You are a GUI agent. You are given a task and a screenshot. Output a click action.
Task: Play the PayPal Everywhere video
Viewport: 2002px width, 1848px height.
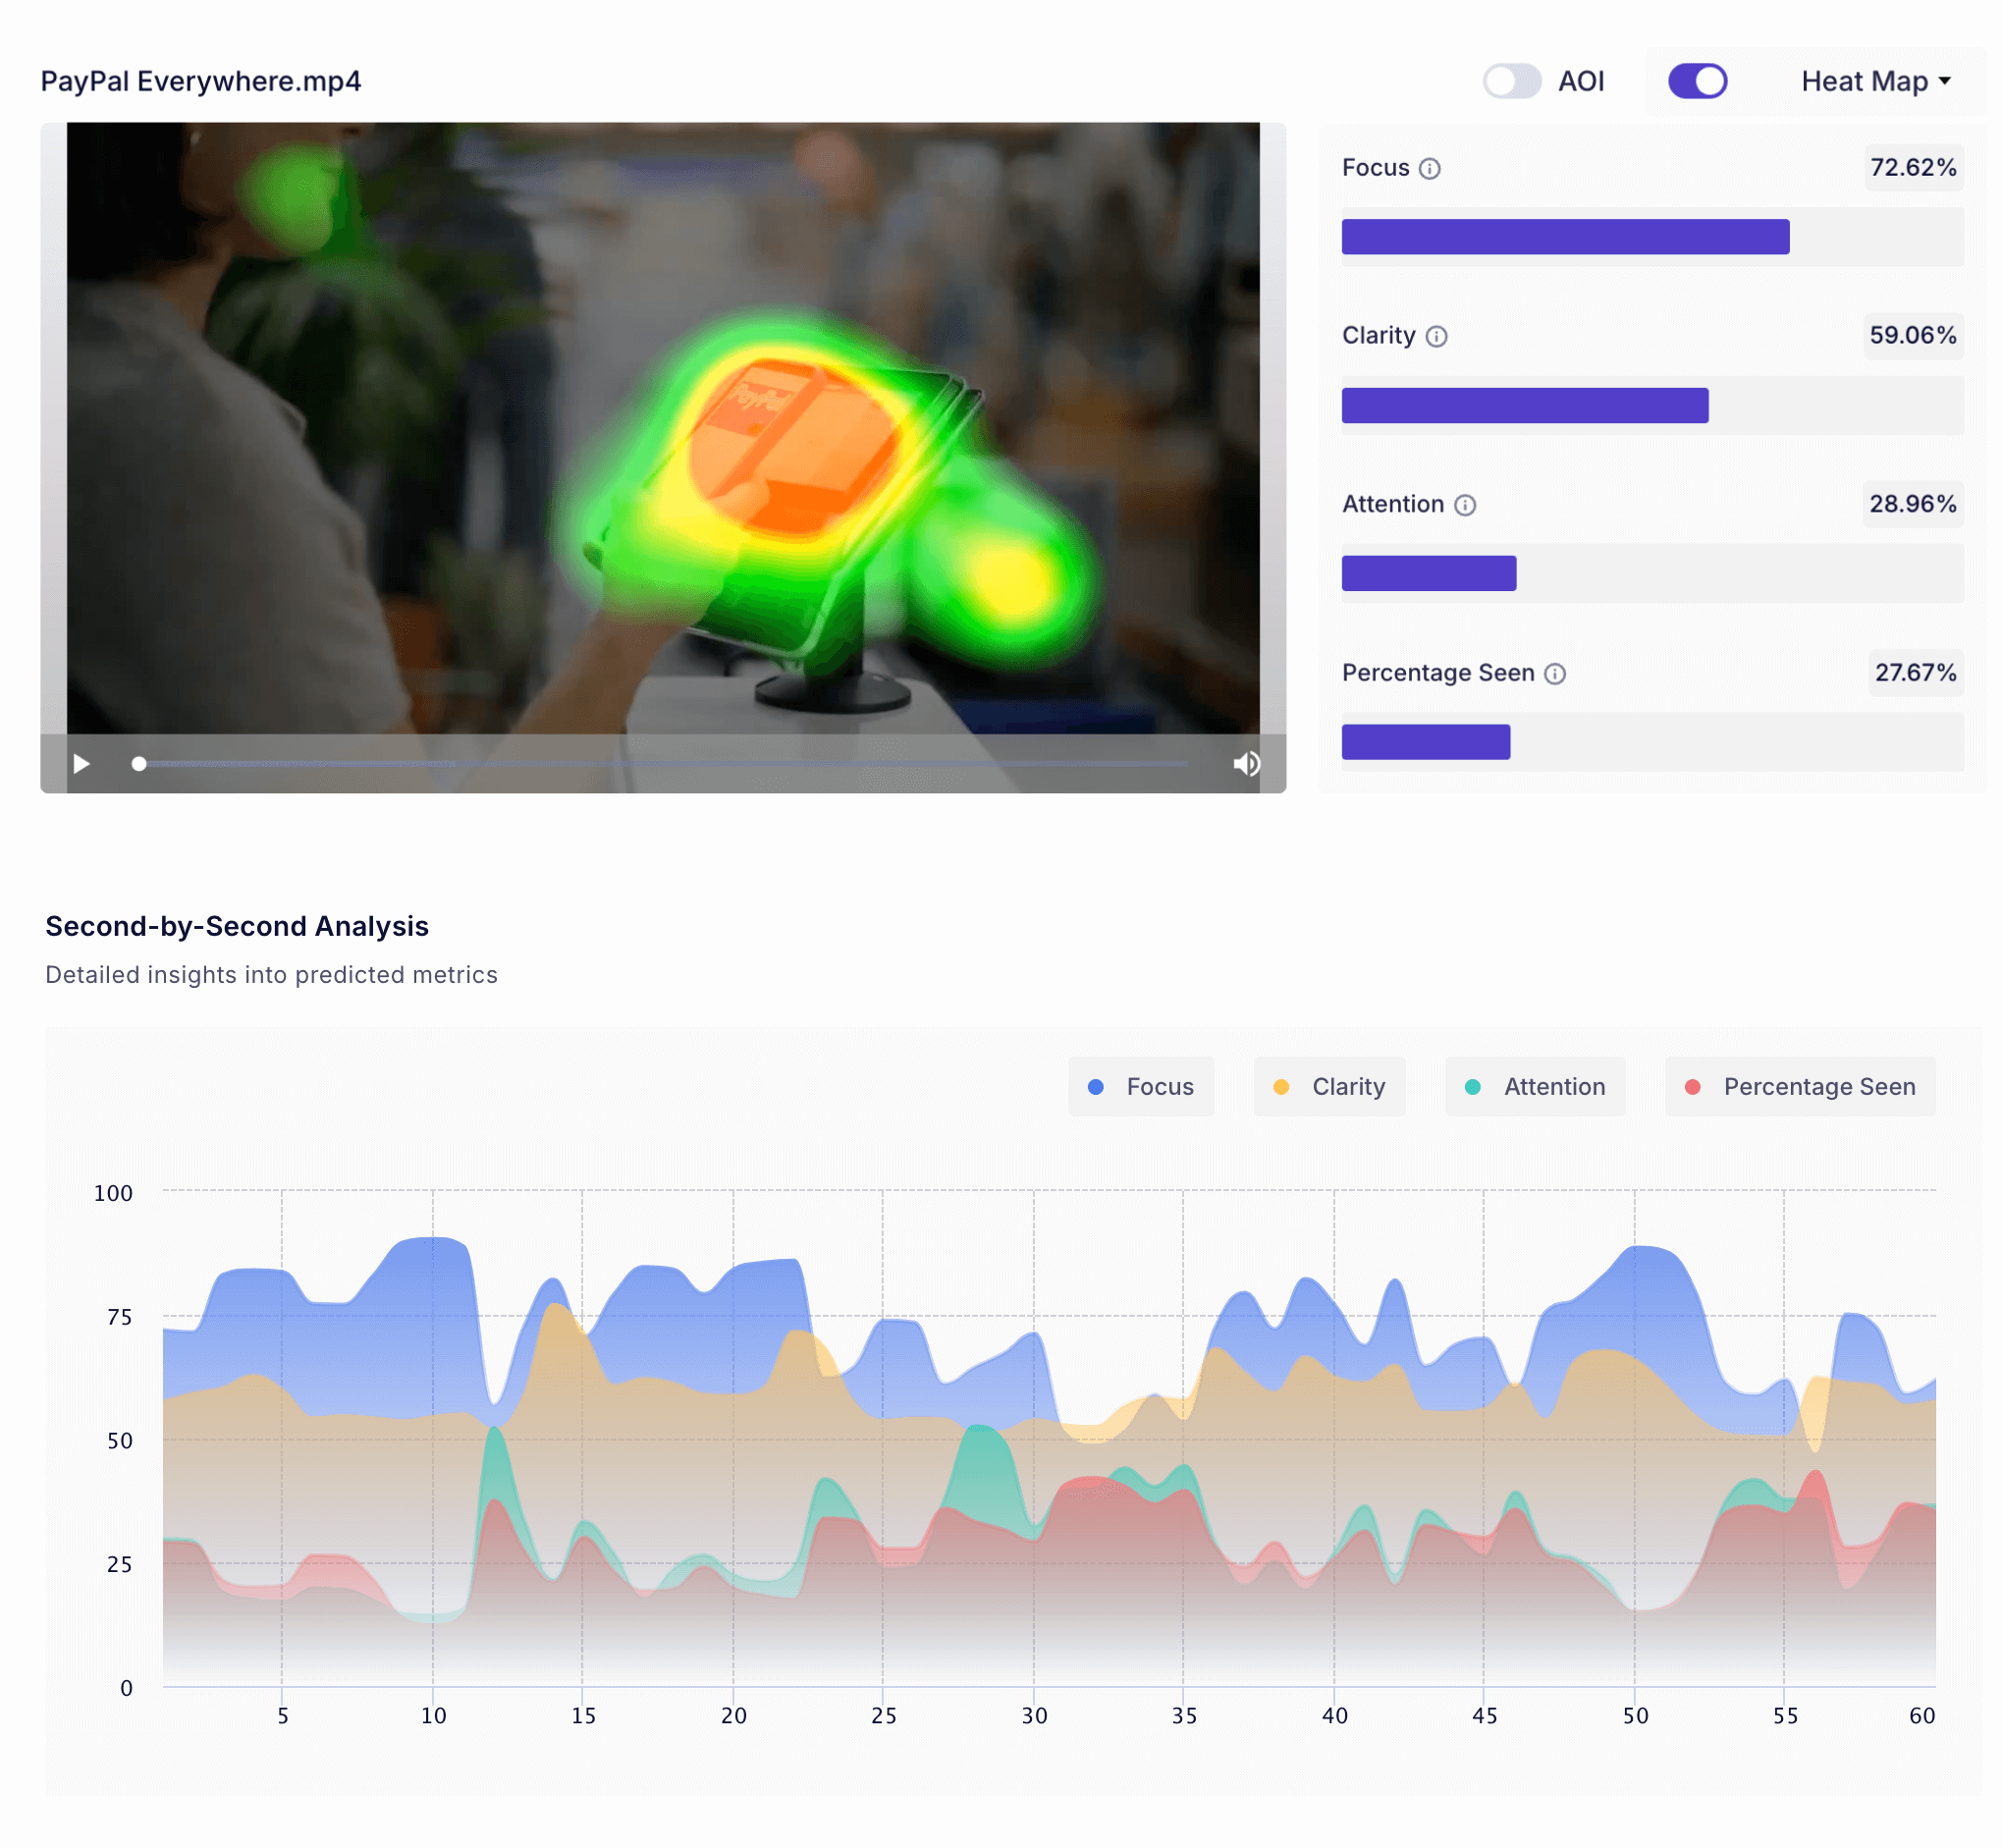point(82,765)
